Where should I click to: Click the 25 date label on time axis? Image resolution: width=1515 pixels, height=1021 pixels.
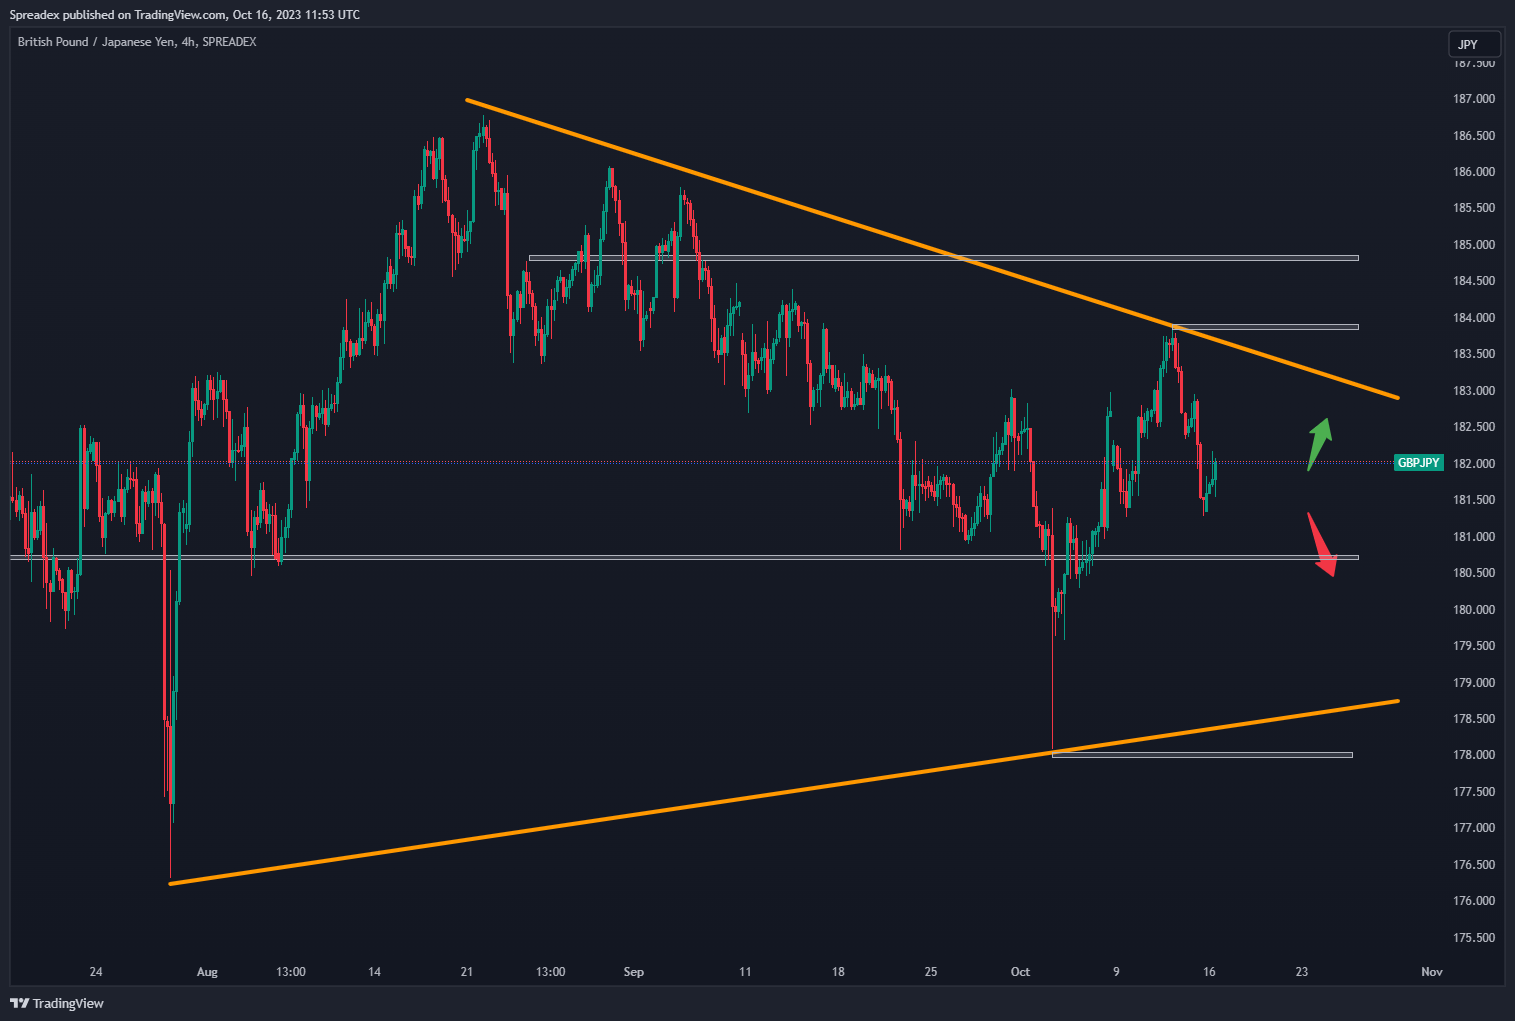[x=931, y=972]
